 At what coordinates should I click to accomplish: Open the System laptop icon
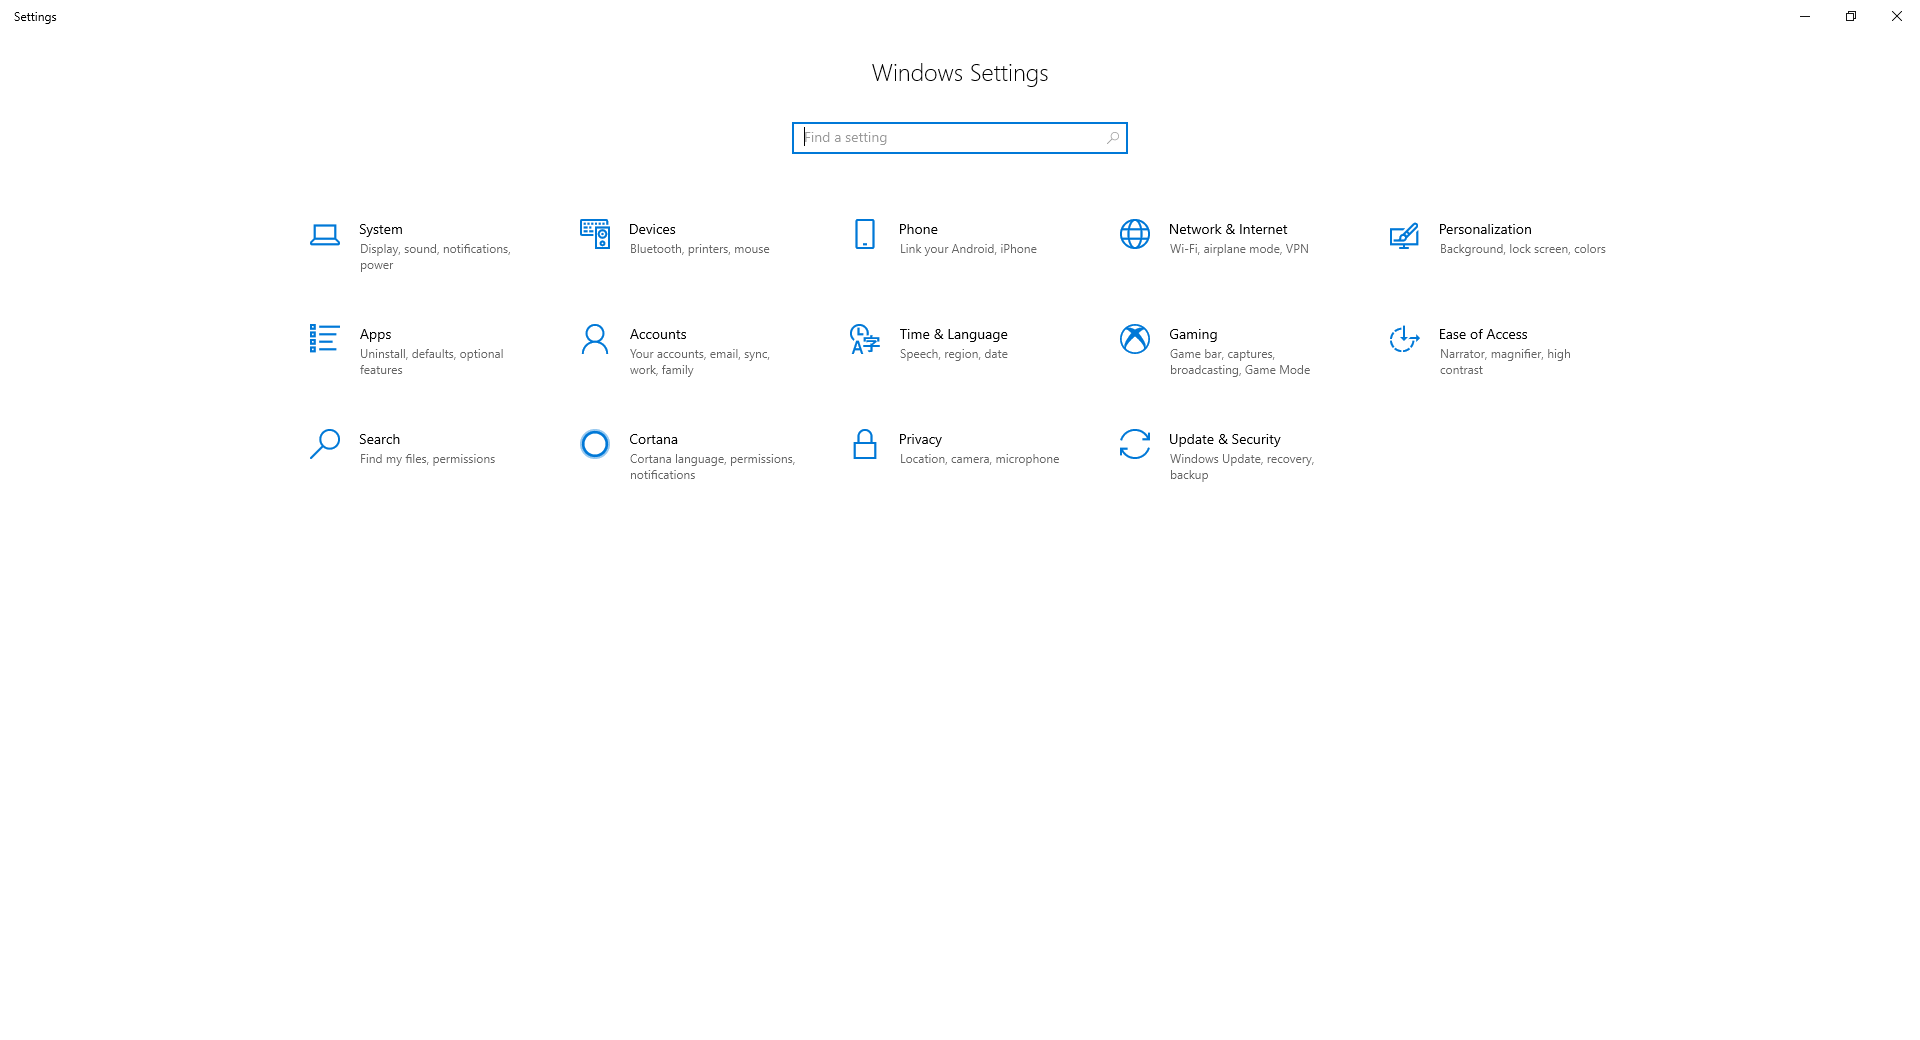tap(324, 235)
